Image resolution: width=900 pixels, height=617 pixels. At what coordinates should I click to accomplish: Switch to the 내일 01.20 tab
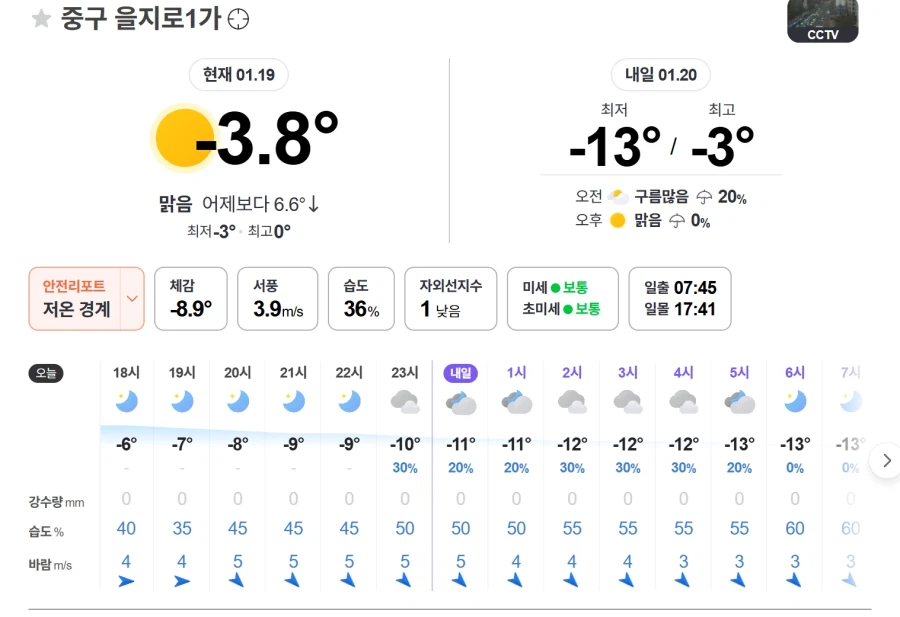coord(660,75)
